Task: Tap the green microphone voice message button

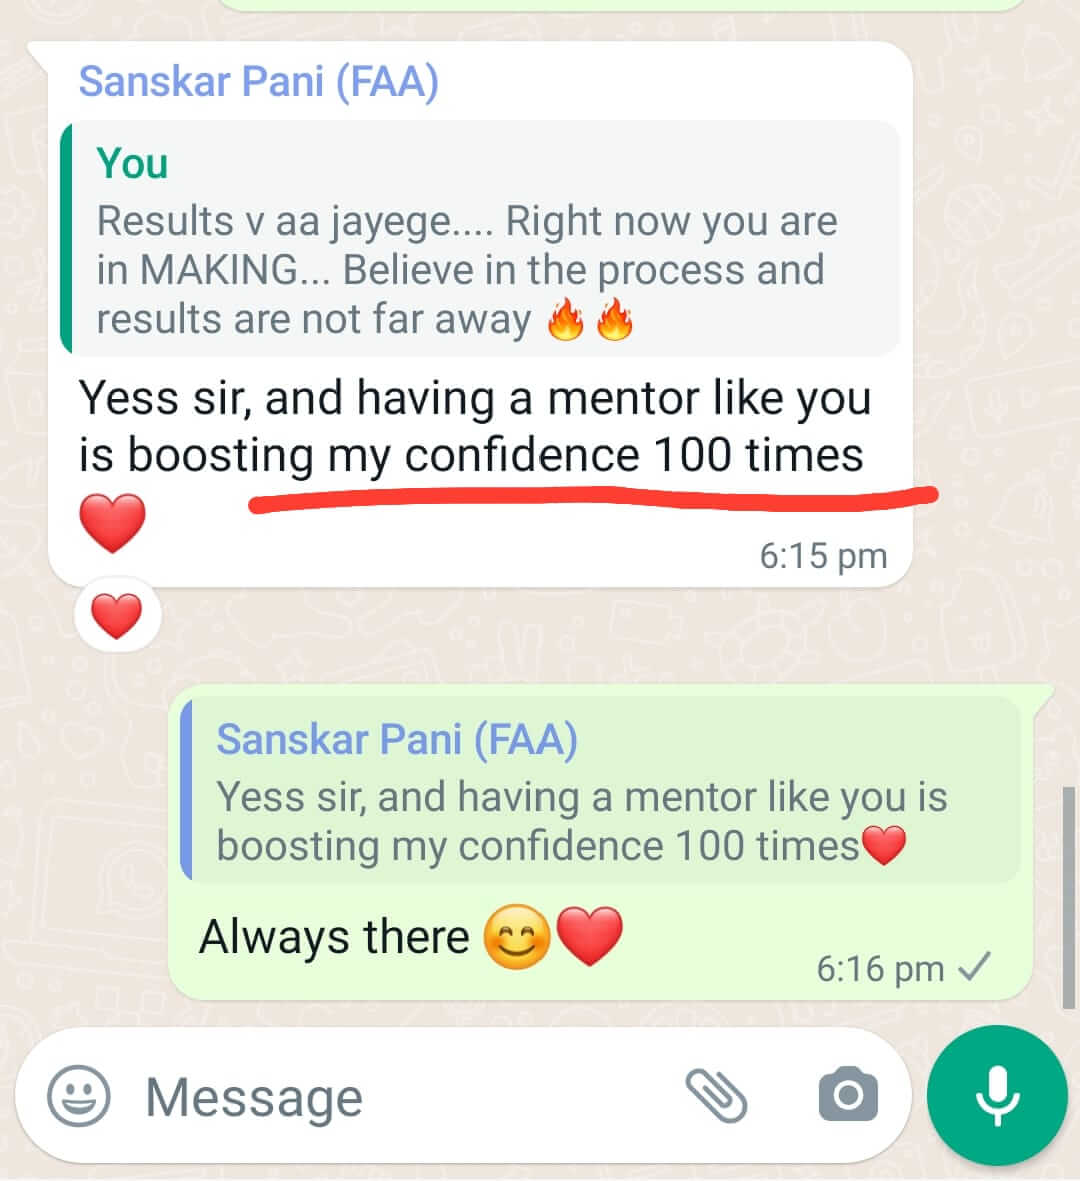Action: [997, 1095]
